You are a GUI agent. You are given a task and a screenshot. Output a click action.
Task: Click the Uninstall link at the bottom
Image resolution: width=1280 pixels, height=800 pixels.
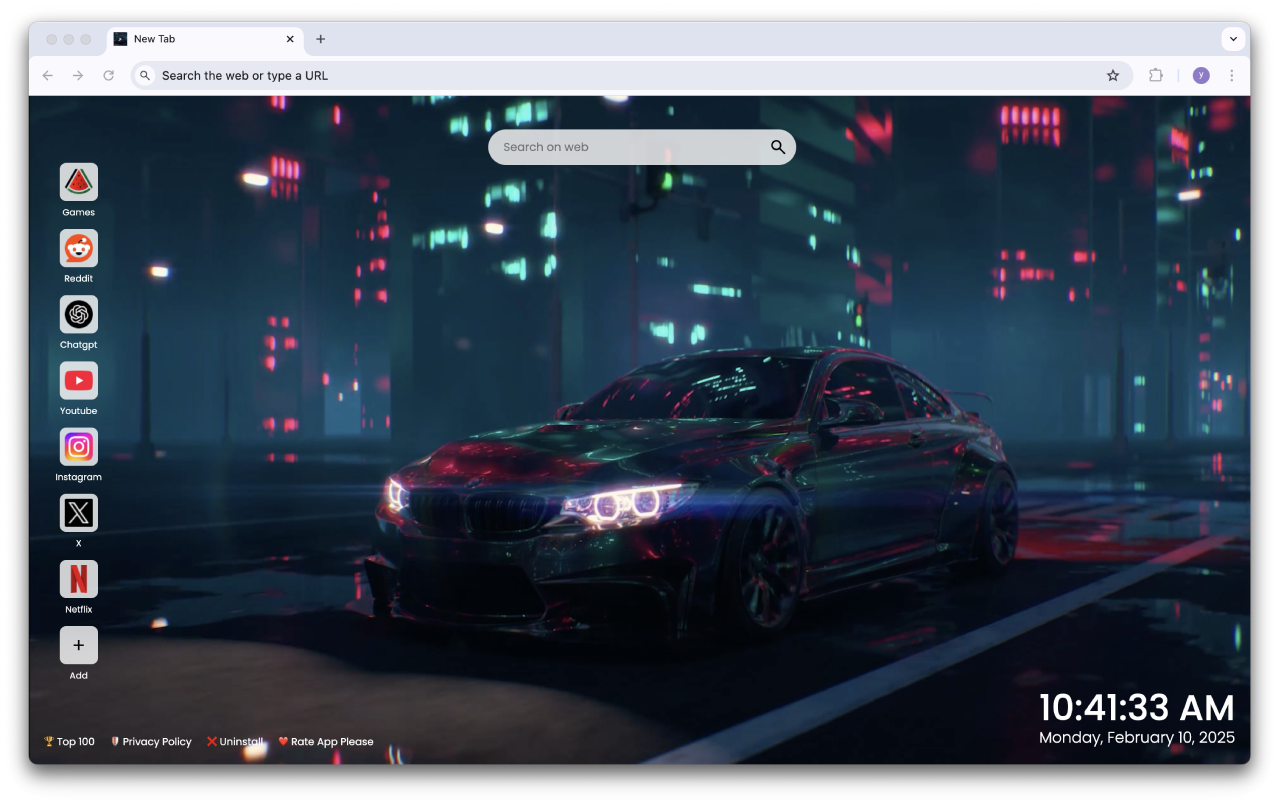[x=235, y=741]
